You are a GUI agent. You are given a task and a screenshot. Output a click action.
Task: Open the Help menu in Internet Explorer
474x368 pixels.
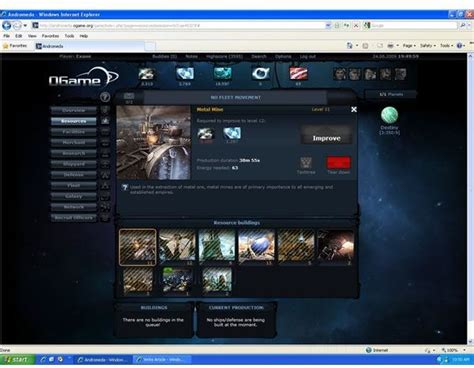(83, 36)
